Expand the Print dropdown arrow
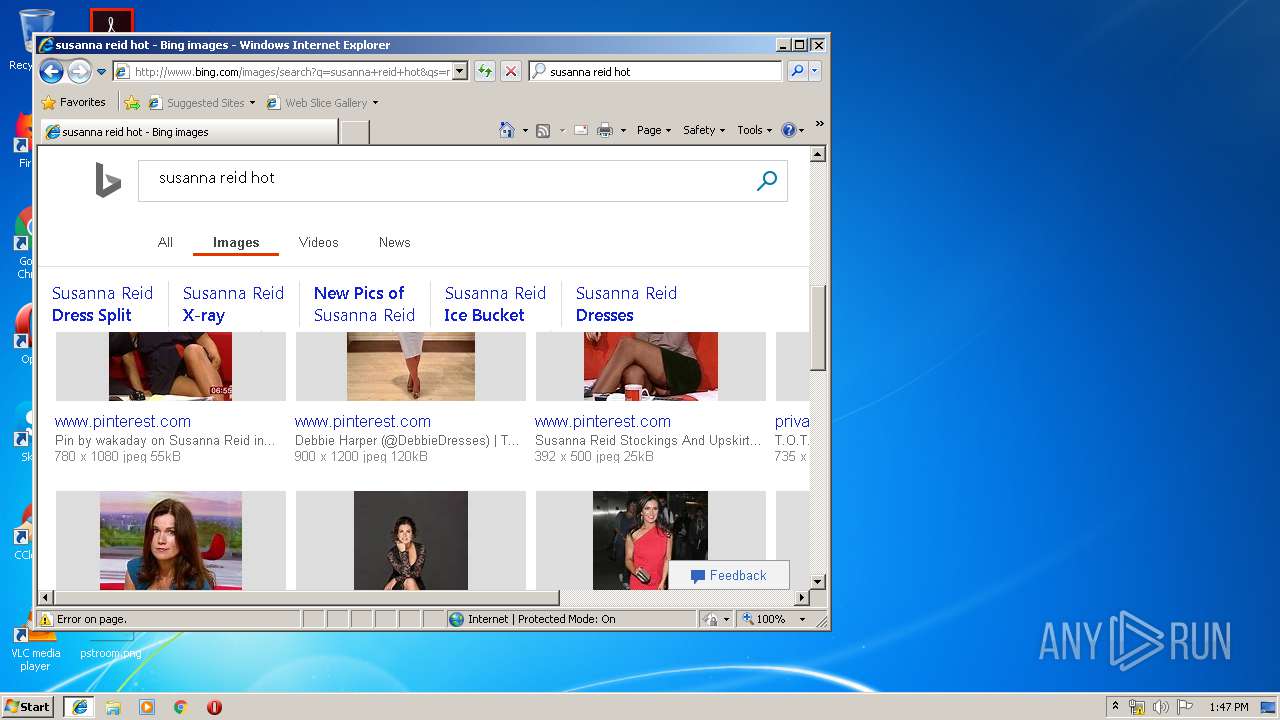Viewport: 1280px width, 720px height. 623,130
